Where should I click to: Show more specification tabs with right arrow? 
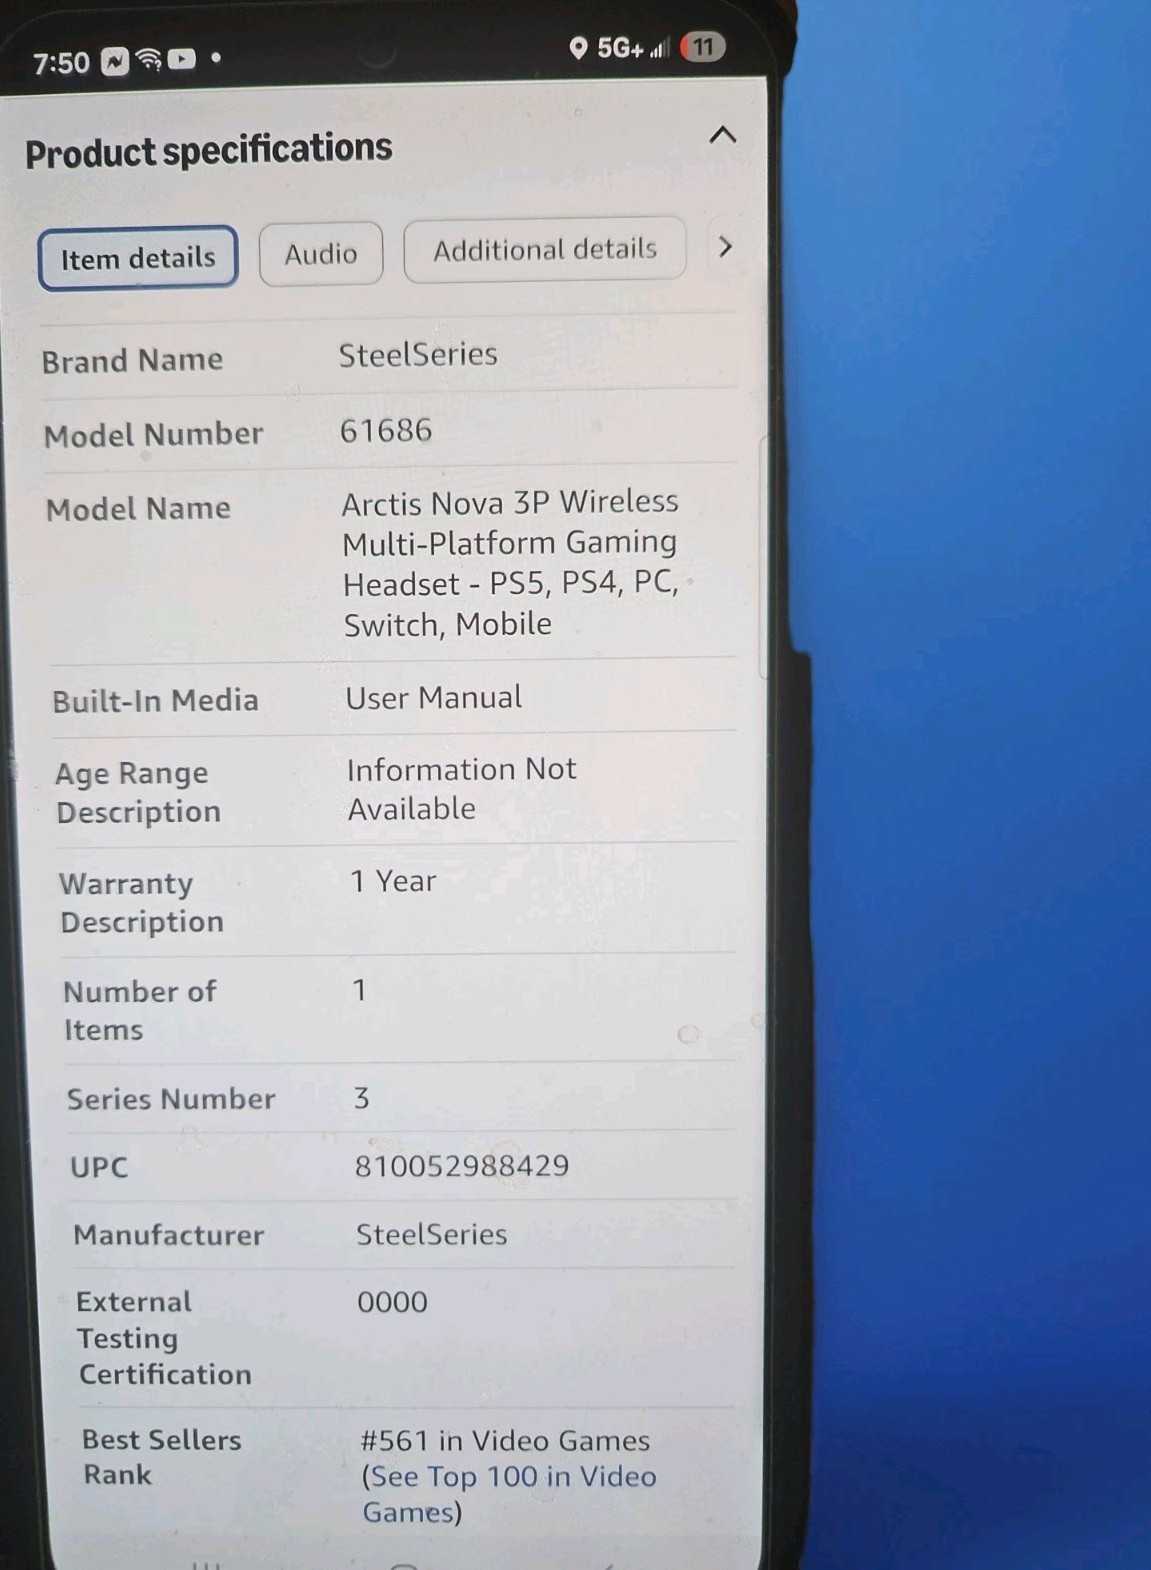click(726, 246)
